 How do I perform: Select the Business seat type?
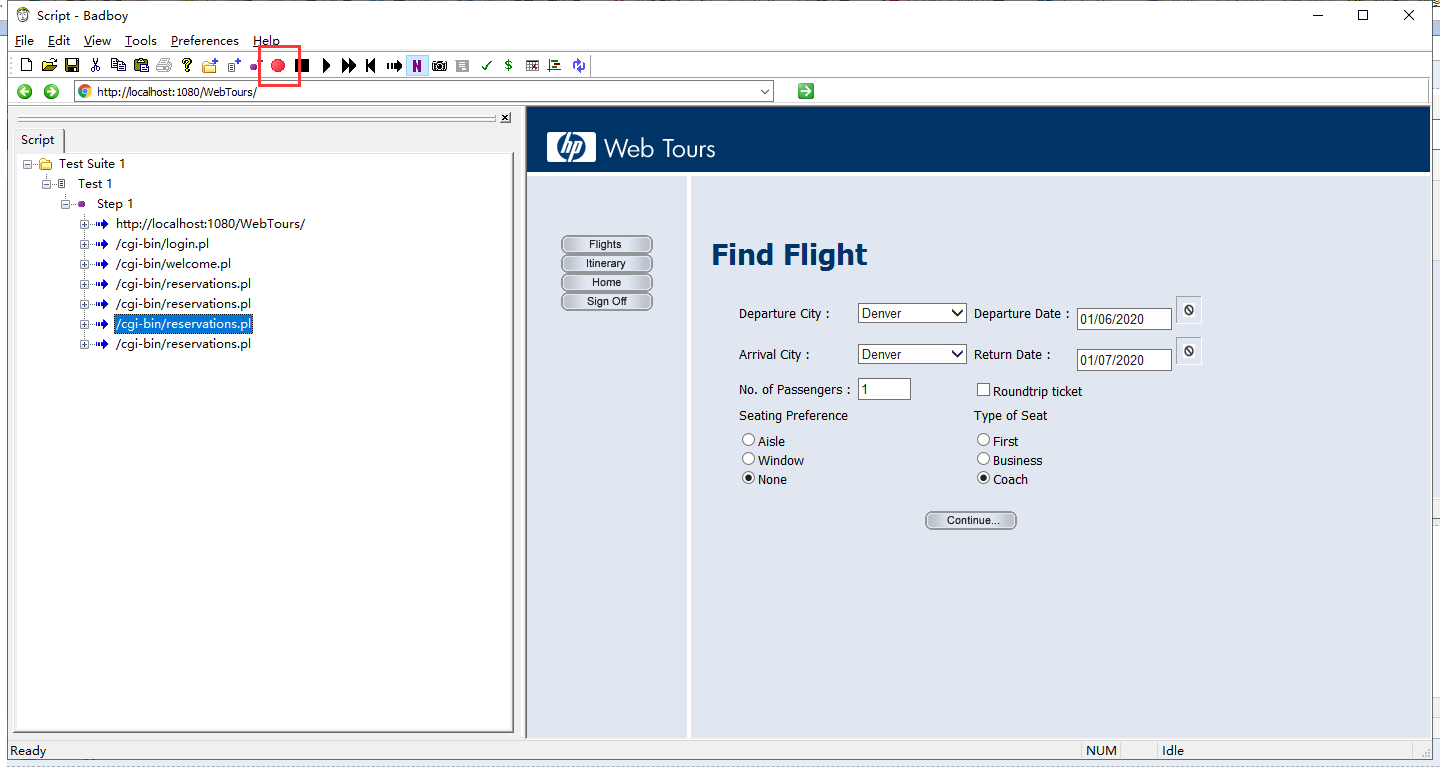click(983, 459)
